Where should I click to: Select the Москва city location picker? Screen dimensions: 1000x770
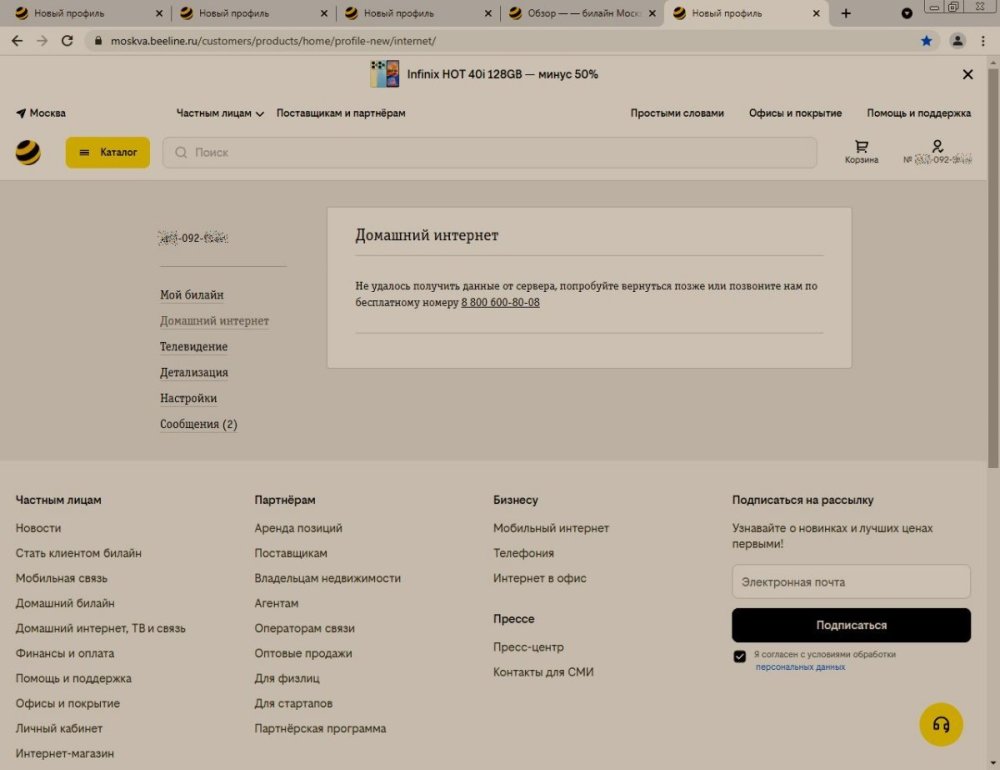pos(41,114)
